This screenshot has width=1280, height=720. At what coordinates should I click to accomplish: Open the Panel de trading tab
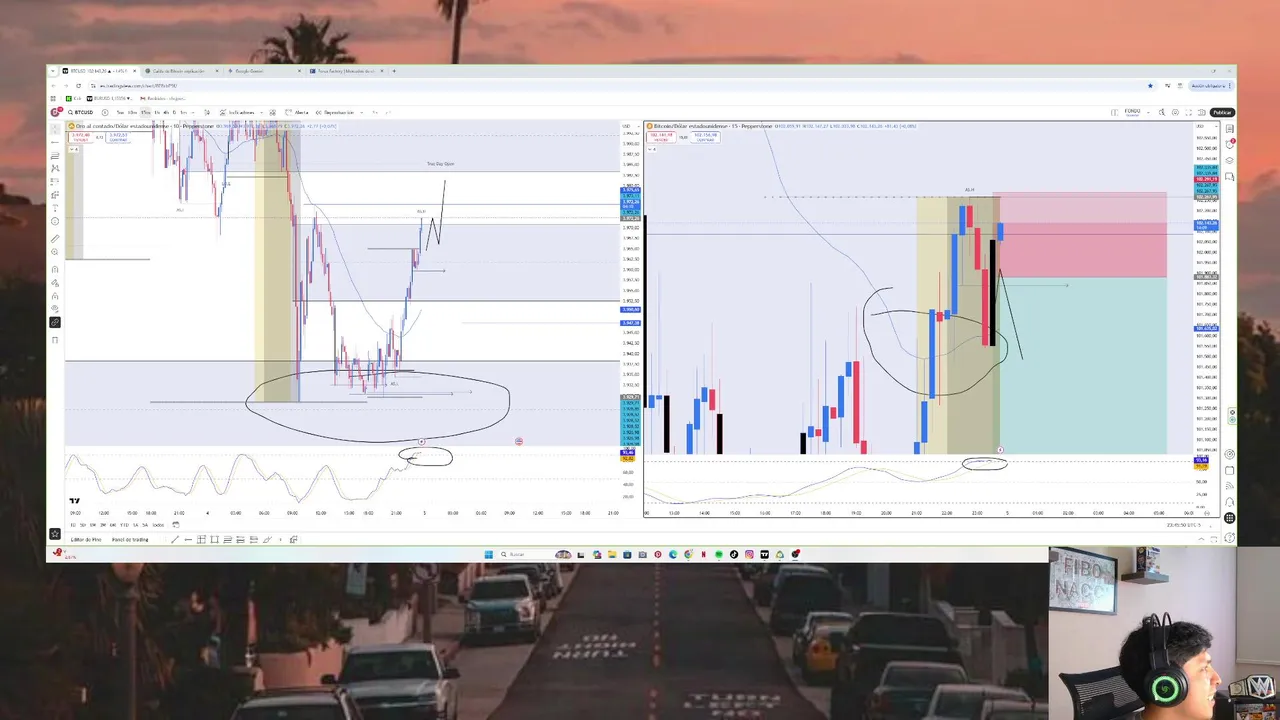(x=130, y=539)
